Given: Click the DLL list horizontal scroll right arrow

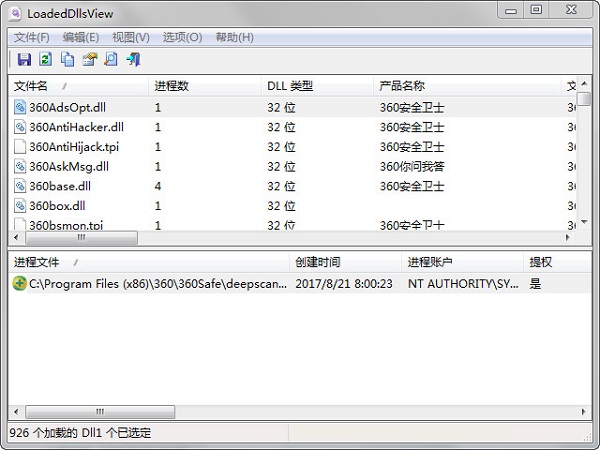Looking at the screenshot, I should 568,238.
